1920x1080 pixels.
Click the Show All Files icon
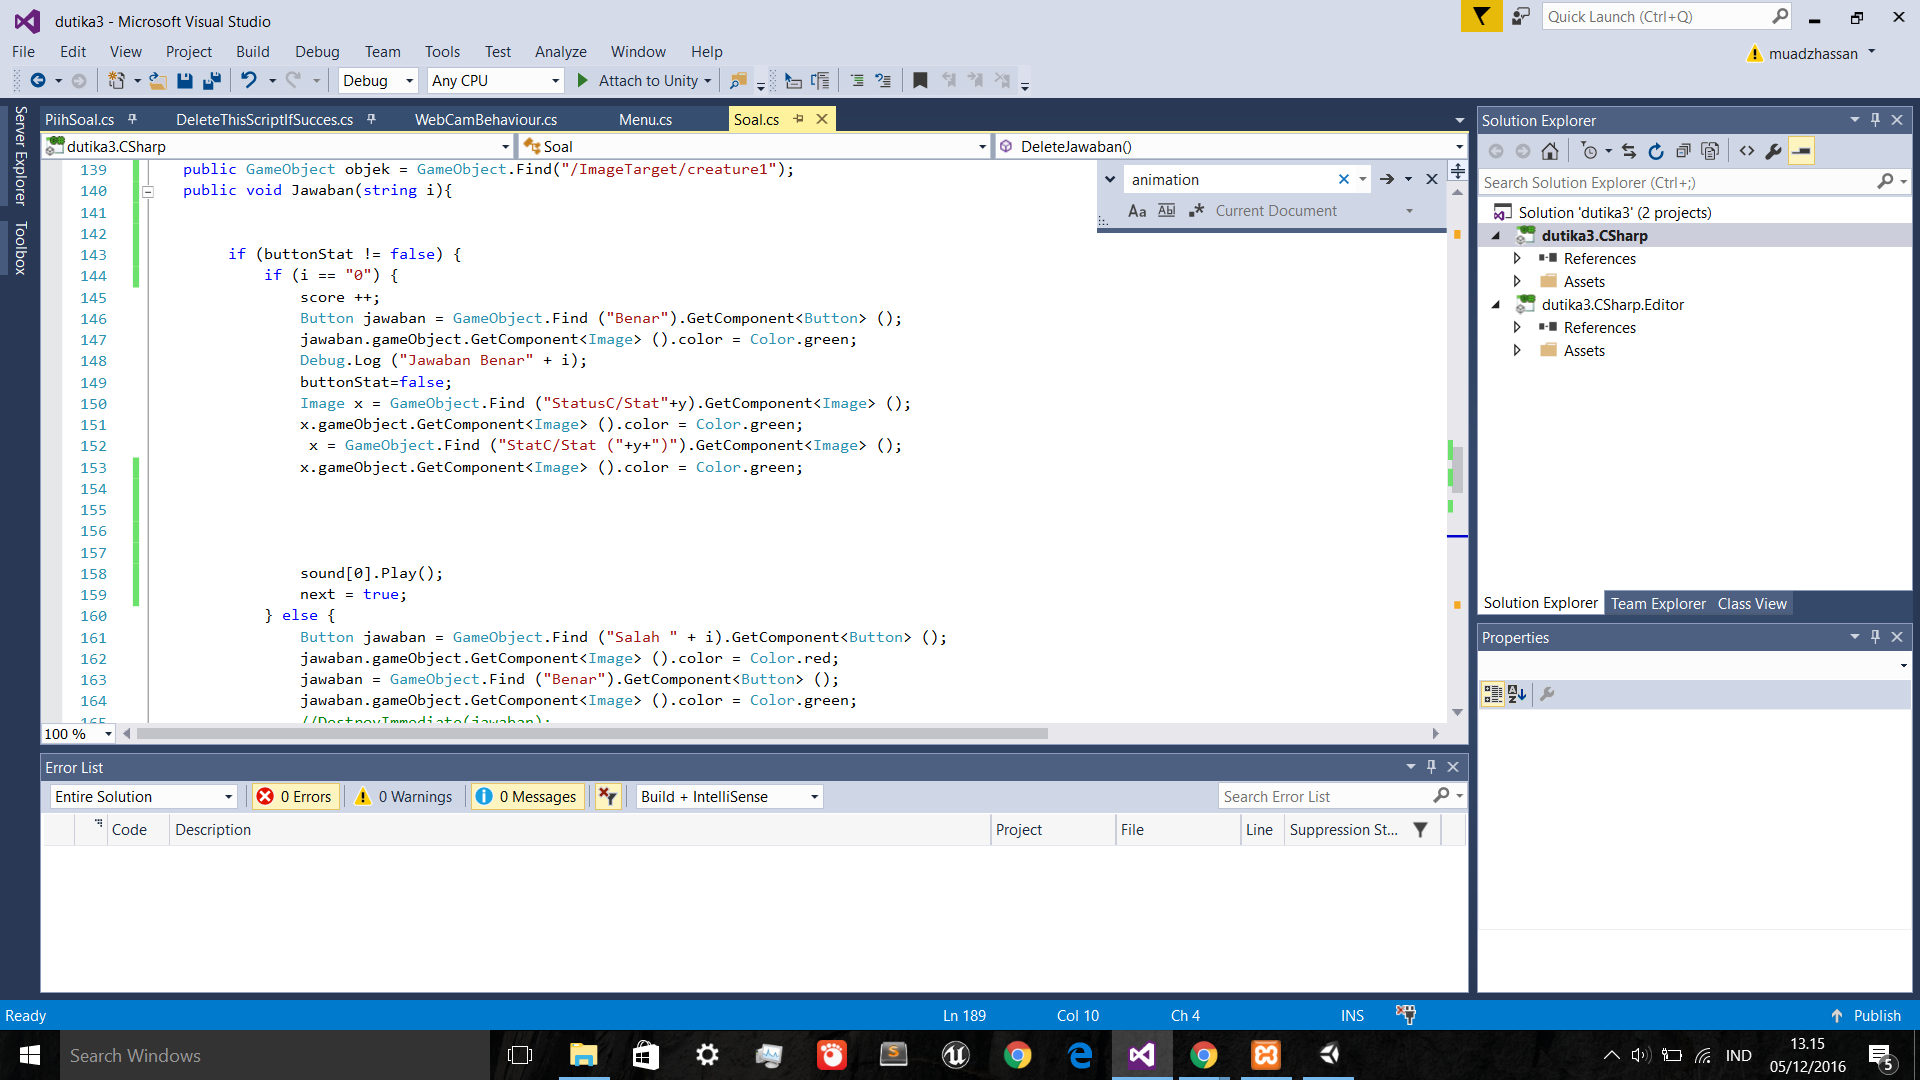tap(1710, 151)
